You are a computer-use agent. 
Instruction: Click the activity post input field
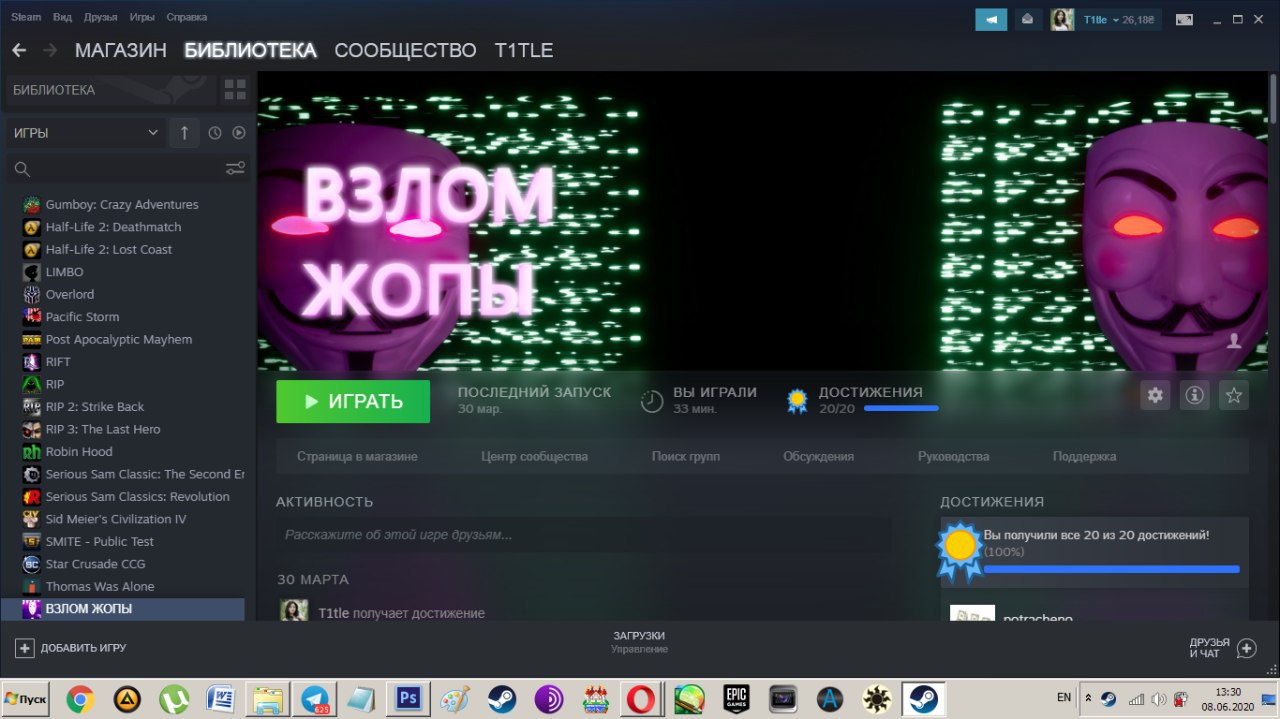(583, 535)
